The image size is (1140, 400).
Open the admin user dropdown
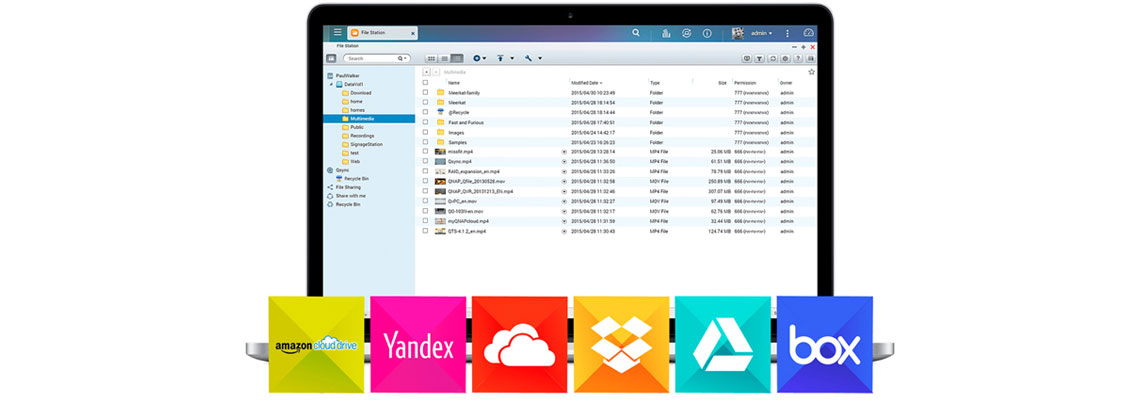pos(761,33)
